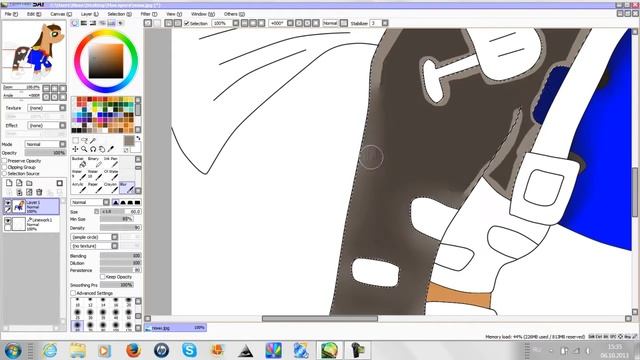
Task: Select the Bucket tool
Action: click(x=78, y=162)
